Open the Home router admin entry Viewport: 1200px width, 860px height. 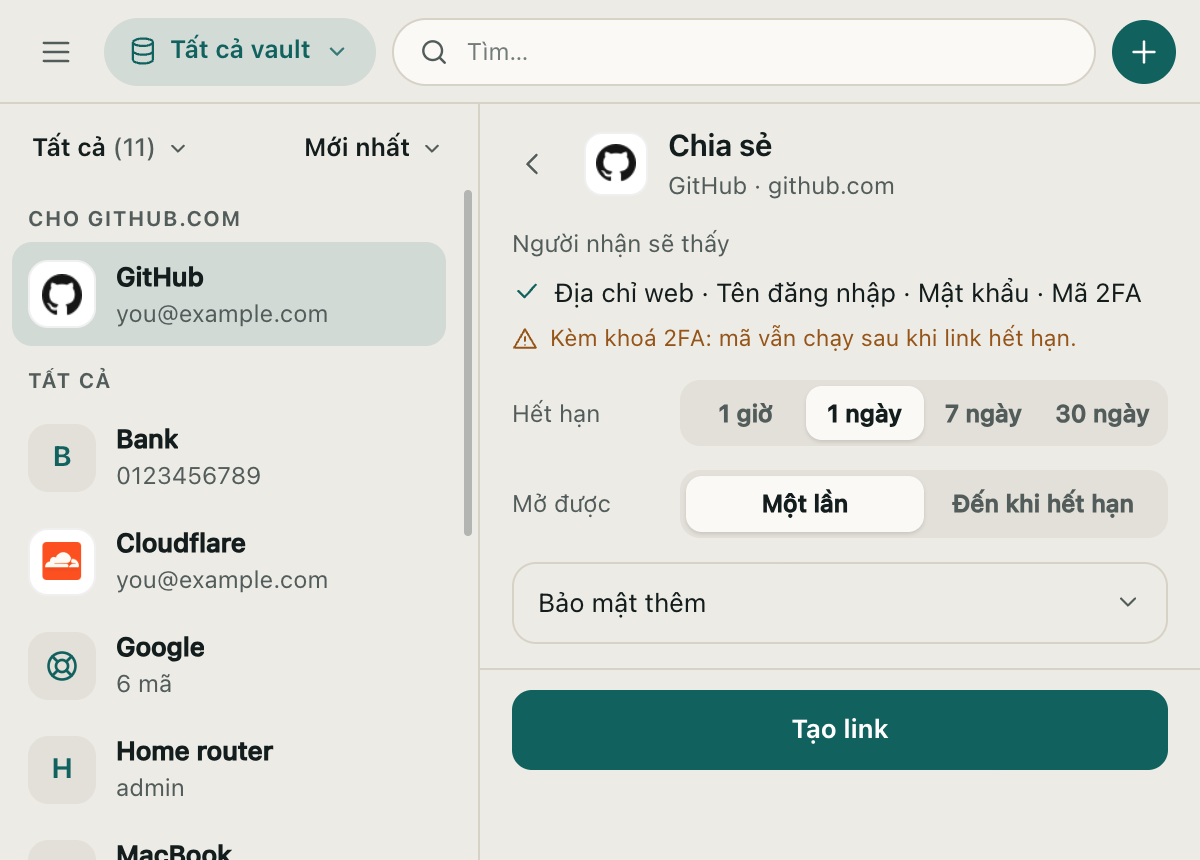[x=229, y=770]
